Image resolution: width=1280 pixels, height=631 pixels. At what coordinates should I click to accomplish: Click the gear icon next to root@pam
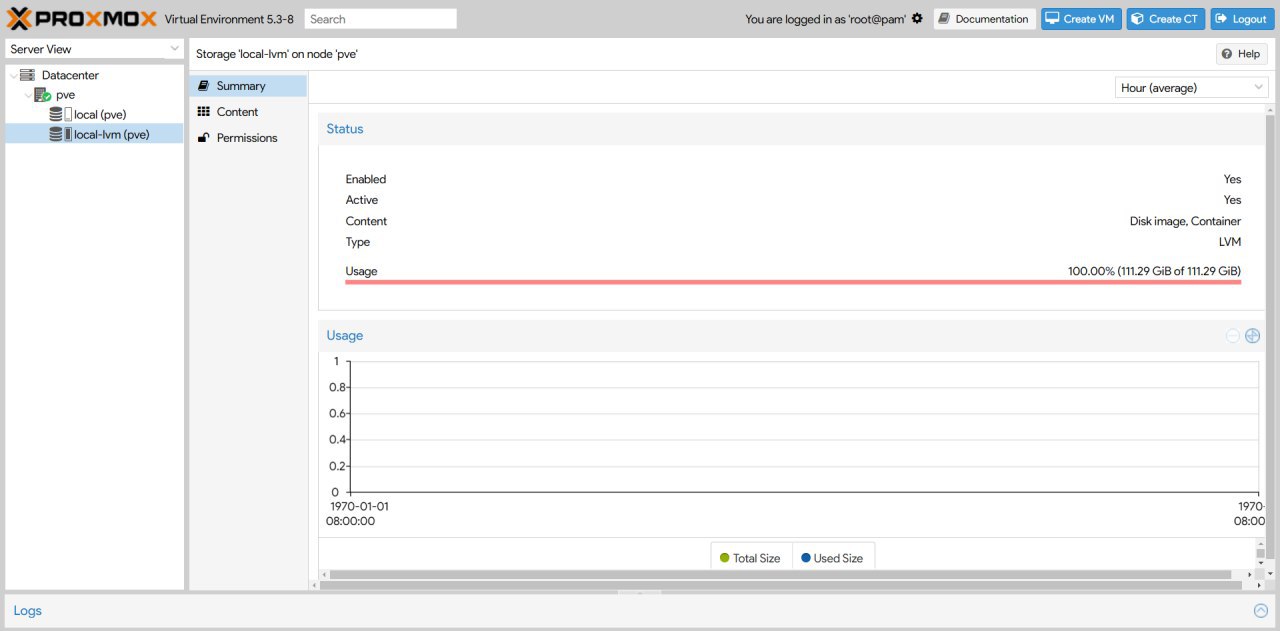(x=917, y=19)
